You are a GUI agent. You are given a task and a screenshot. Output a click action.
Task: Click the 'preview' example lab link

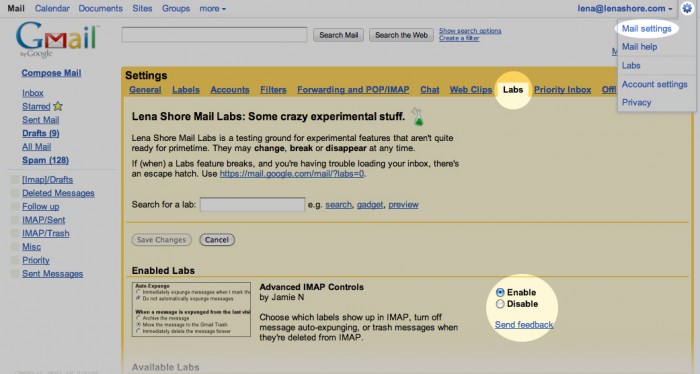(403, 204)
